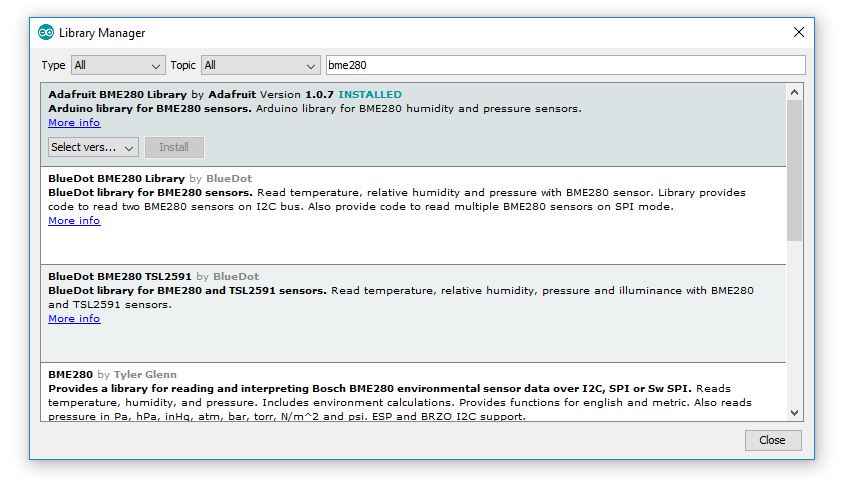Click 'Provides a library for reading' description text
This screenshot has width=844, height=484.
point(370,388)
